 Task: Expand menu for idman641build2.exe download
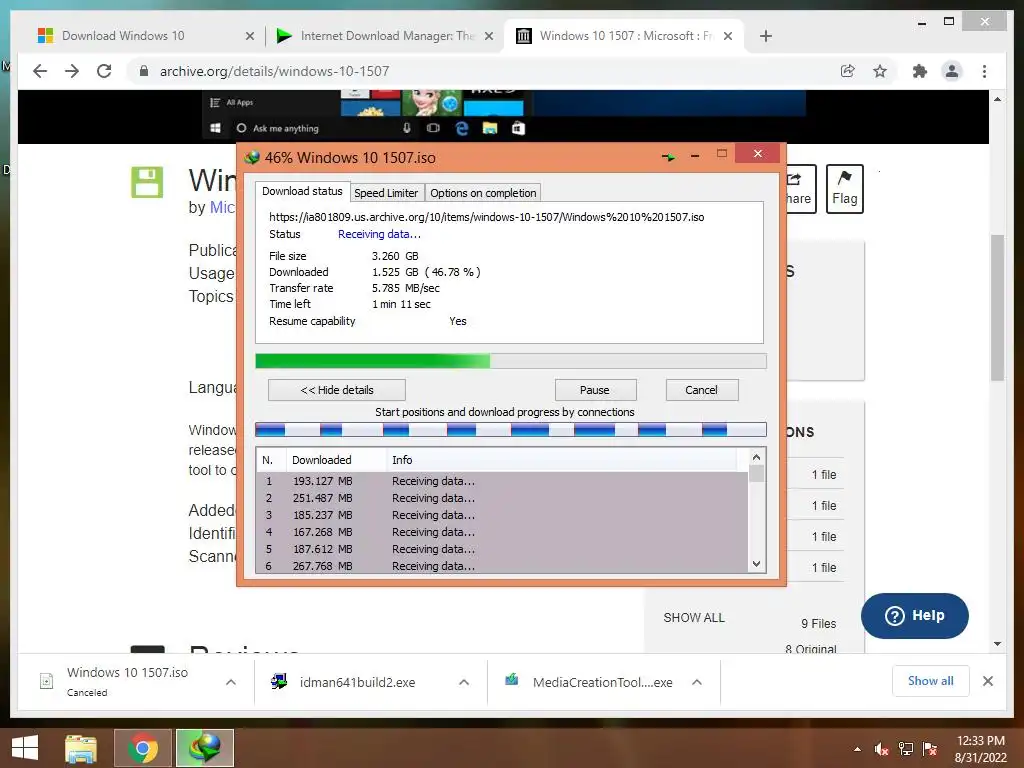click(x=464, y=682)
